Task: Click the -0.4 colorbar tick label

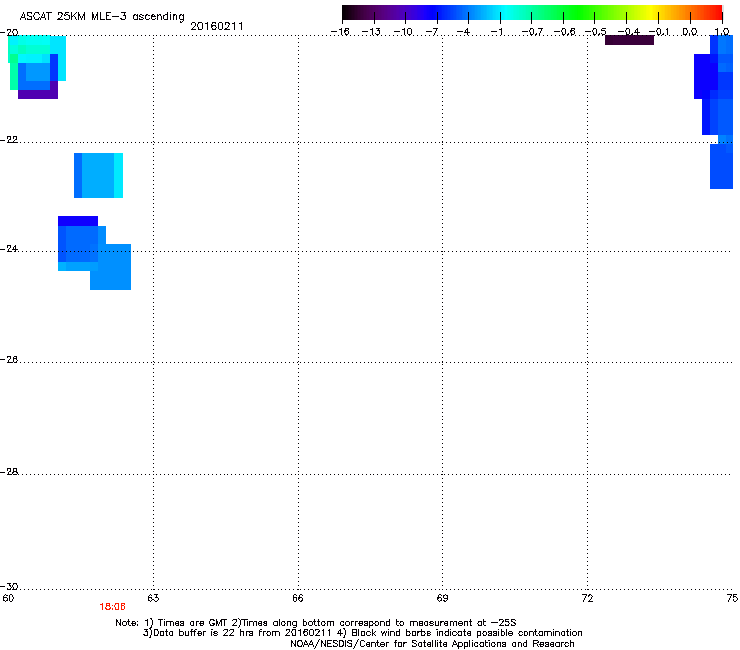Action: [629, 32]
